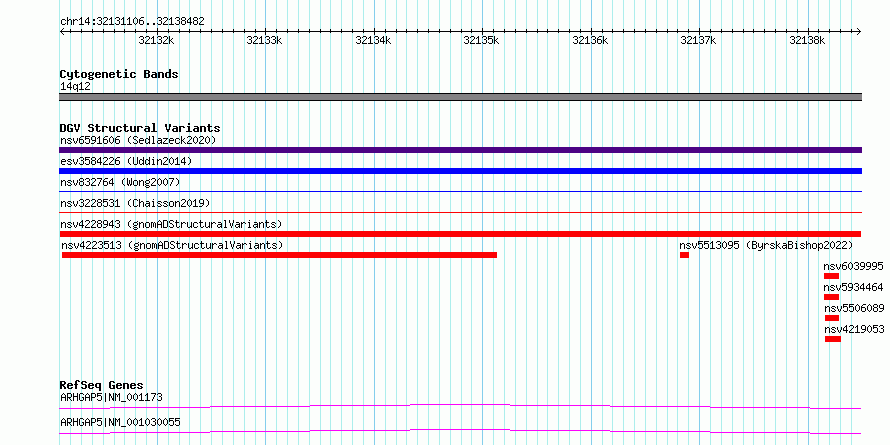Viewport: 890px width, 445px height.
Task: Click the DGV Structural Variants track heading
Action: click(140, 128)
